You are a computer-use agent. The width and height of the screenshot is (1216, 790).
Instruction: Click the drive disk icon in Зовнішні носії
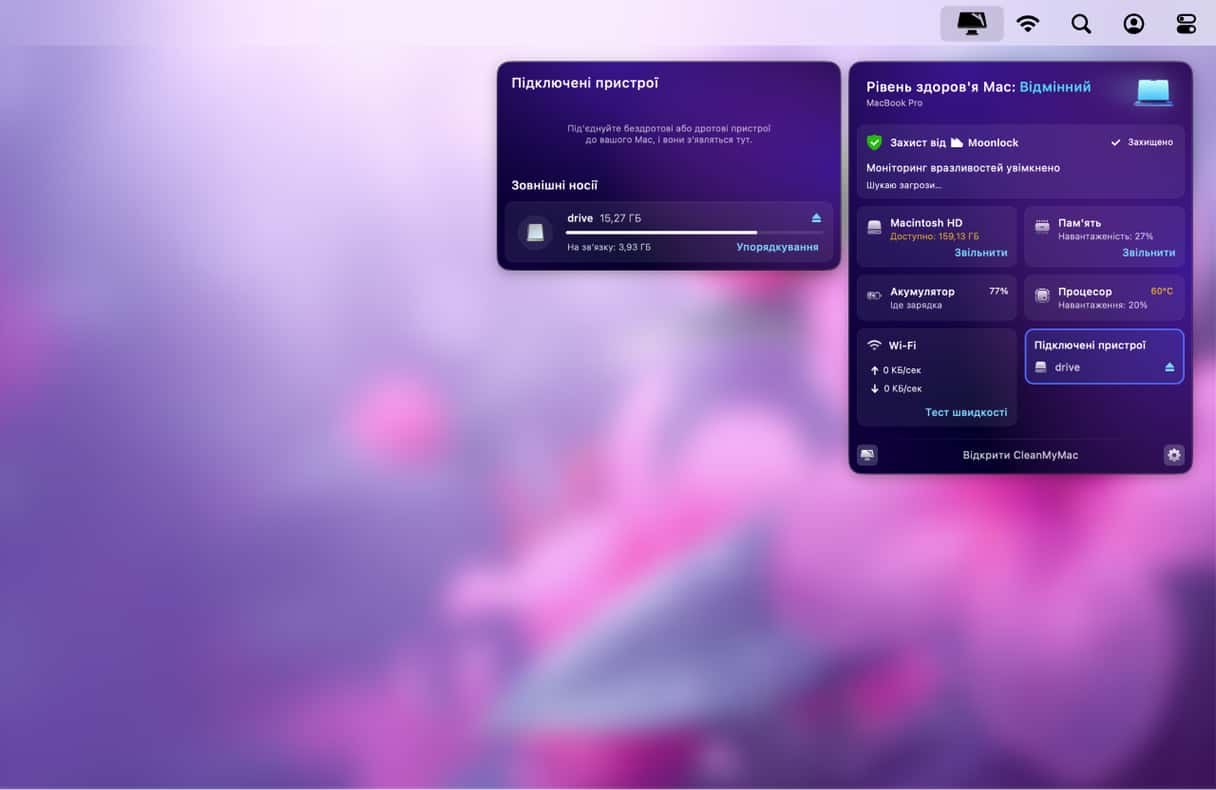[536, 232]
